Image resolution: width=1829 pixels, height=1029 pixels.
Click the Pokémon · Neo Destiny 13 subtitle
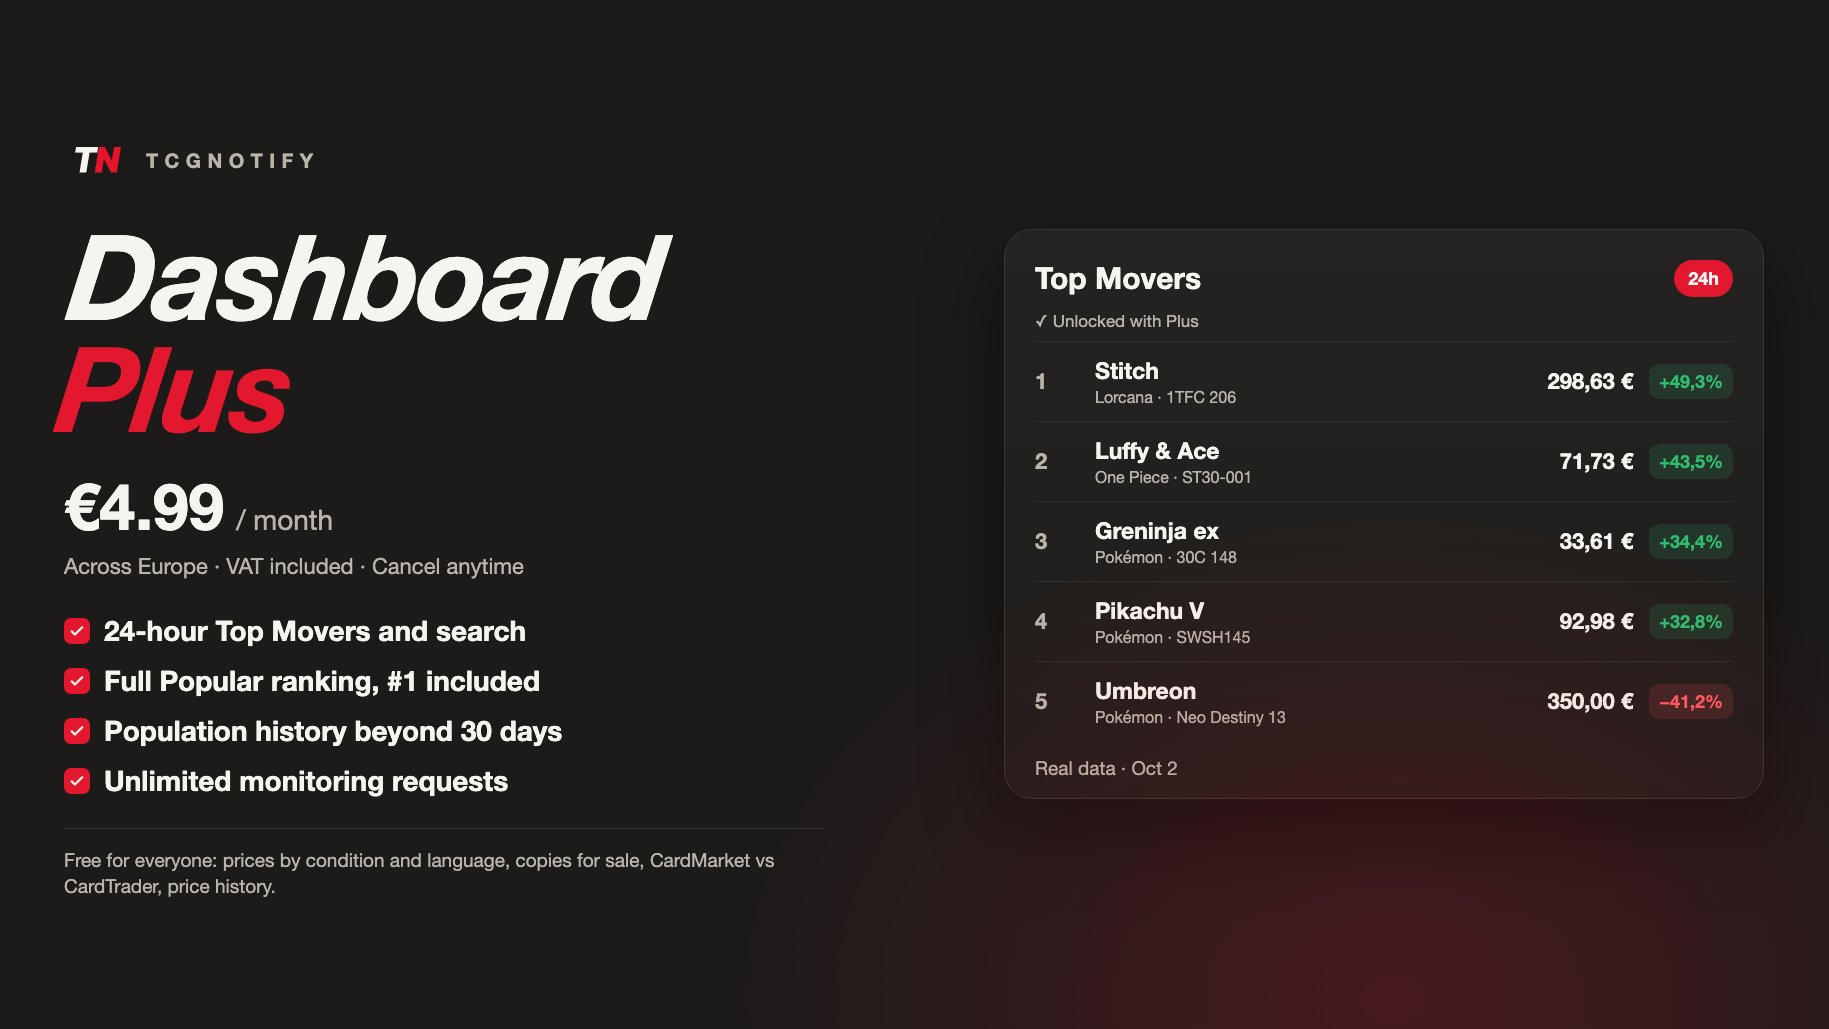coord(1190,717)
